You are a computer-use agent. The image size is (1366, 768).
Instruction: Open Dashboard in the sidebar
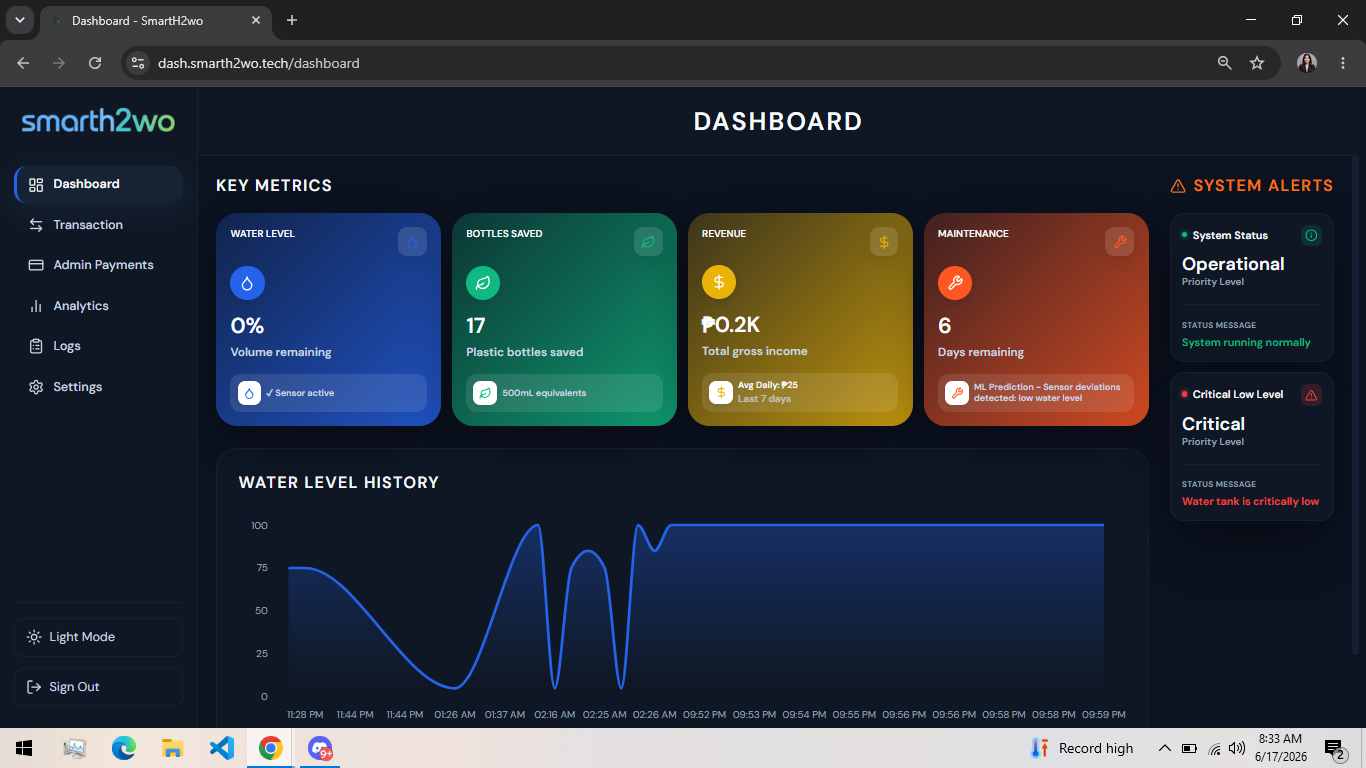[99, 184]
